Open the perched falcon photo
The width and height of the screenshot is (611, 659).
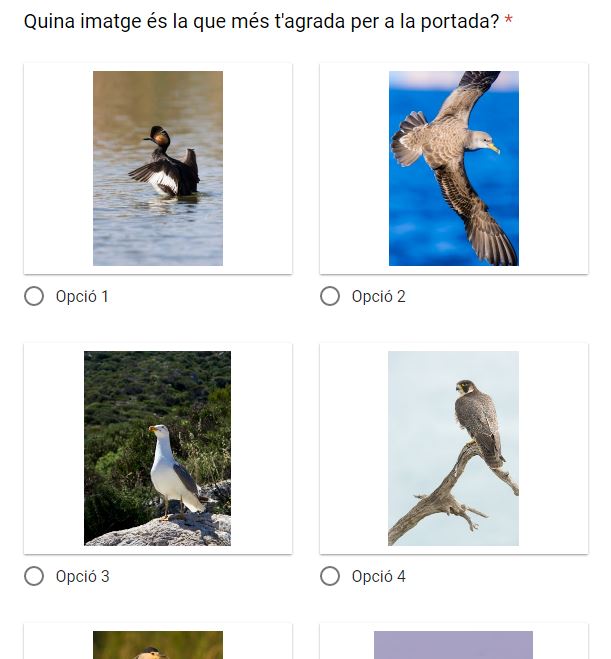pyautogui.click(x=453, y=448)
